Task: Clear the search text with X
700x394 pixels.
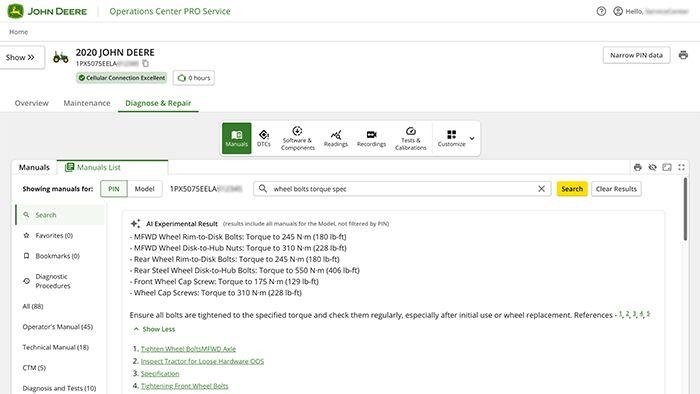Action: 542,189
